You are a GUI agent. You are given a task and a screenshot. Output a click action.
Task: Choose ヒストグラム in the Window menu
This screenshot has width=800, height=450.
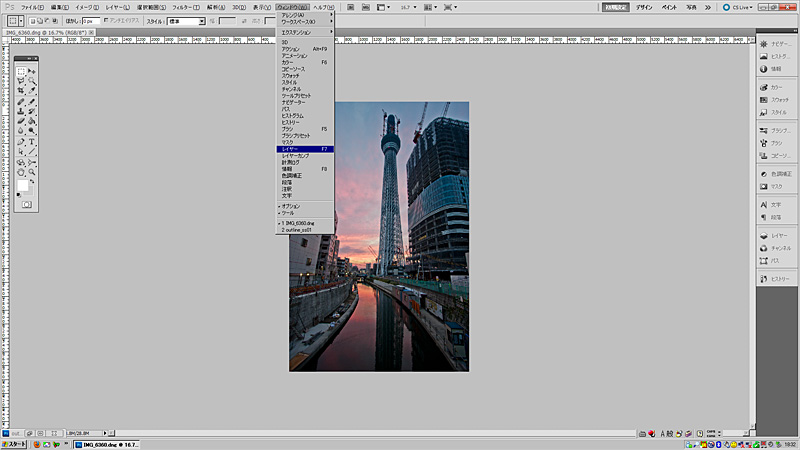tap(305, 116)
